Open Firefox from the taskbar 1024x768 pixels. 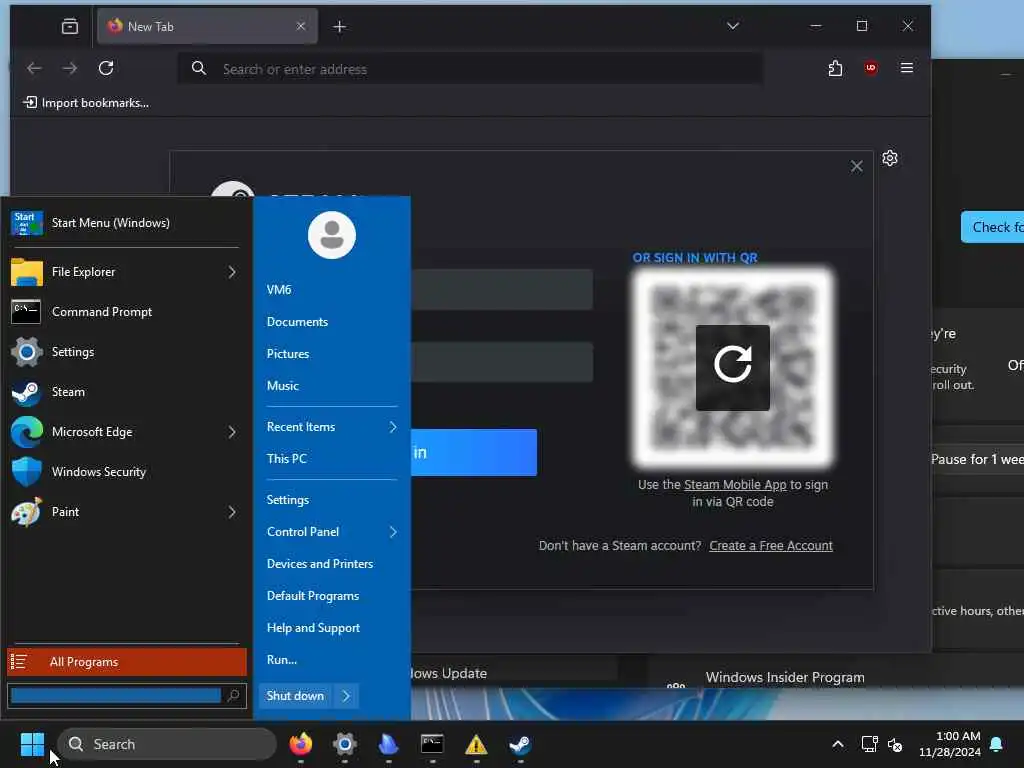300,744
